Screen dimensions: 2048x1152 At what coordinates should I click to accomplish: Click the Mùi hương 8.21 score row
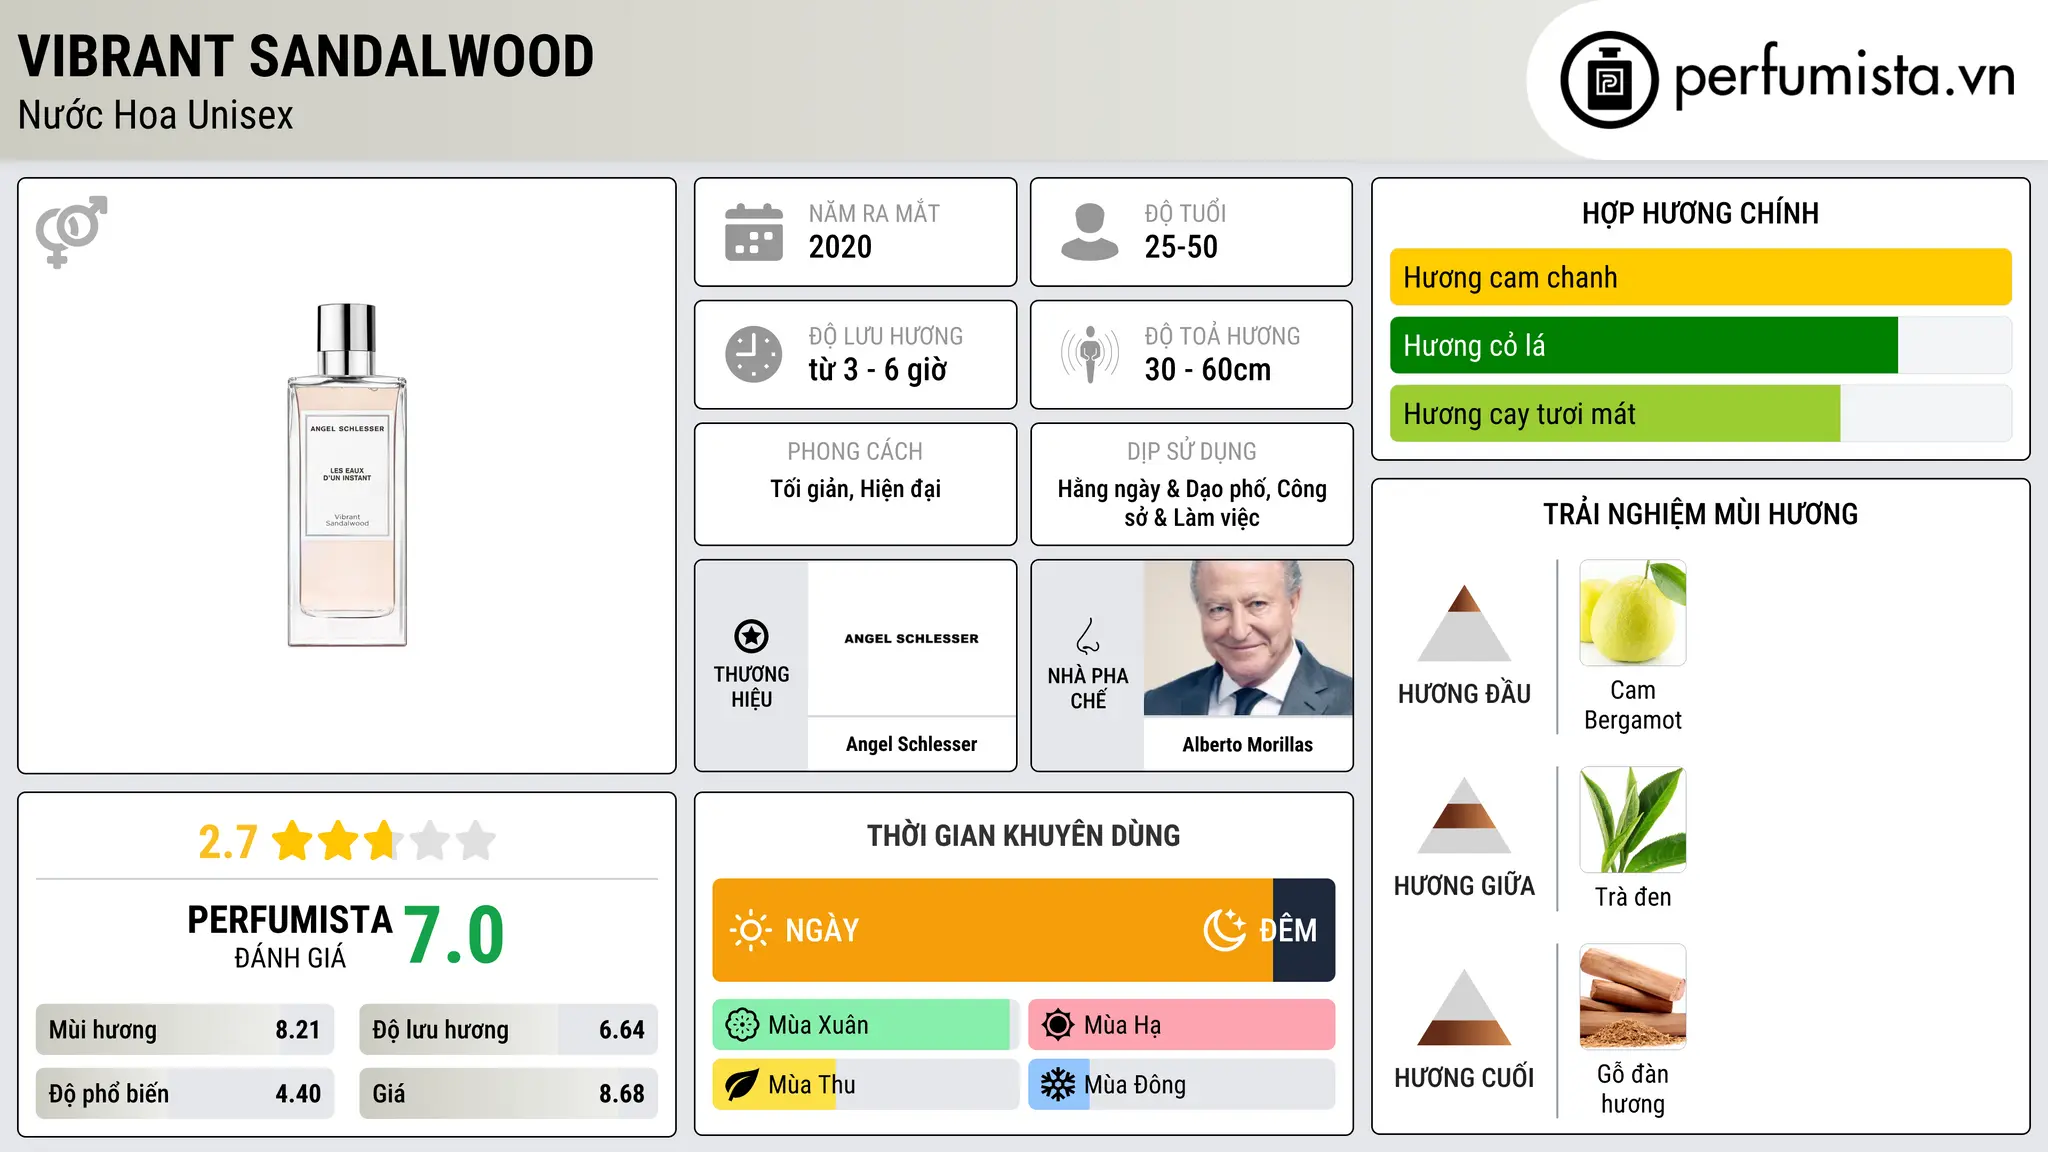click(x=185, y=1030)
